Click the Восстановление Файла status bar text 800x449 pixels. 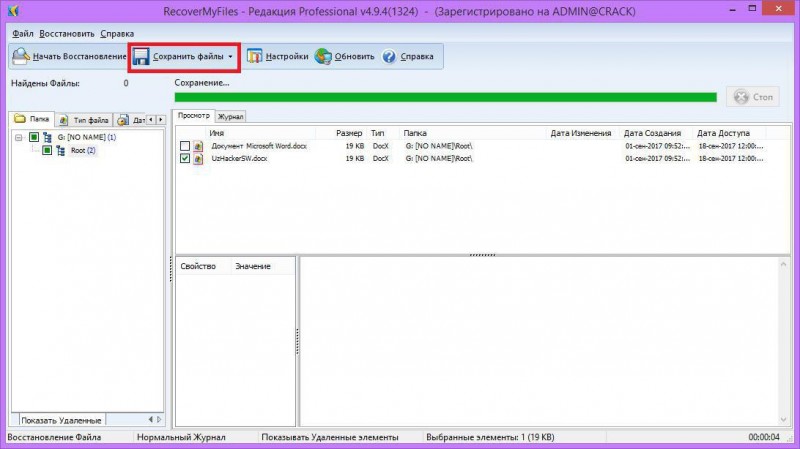[x=54, y=437]
